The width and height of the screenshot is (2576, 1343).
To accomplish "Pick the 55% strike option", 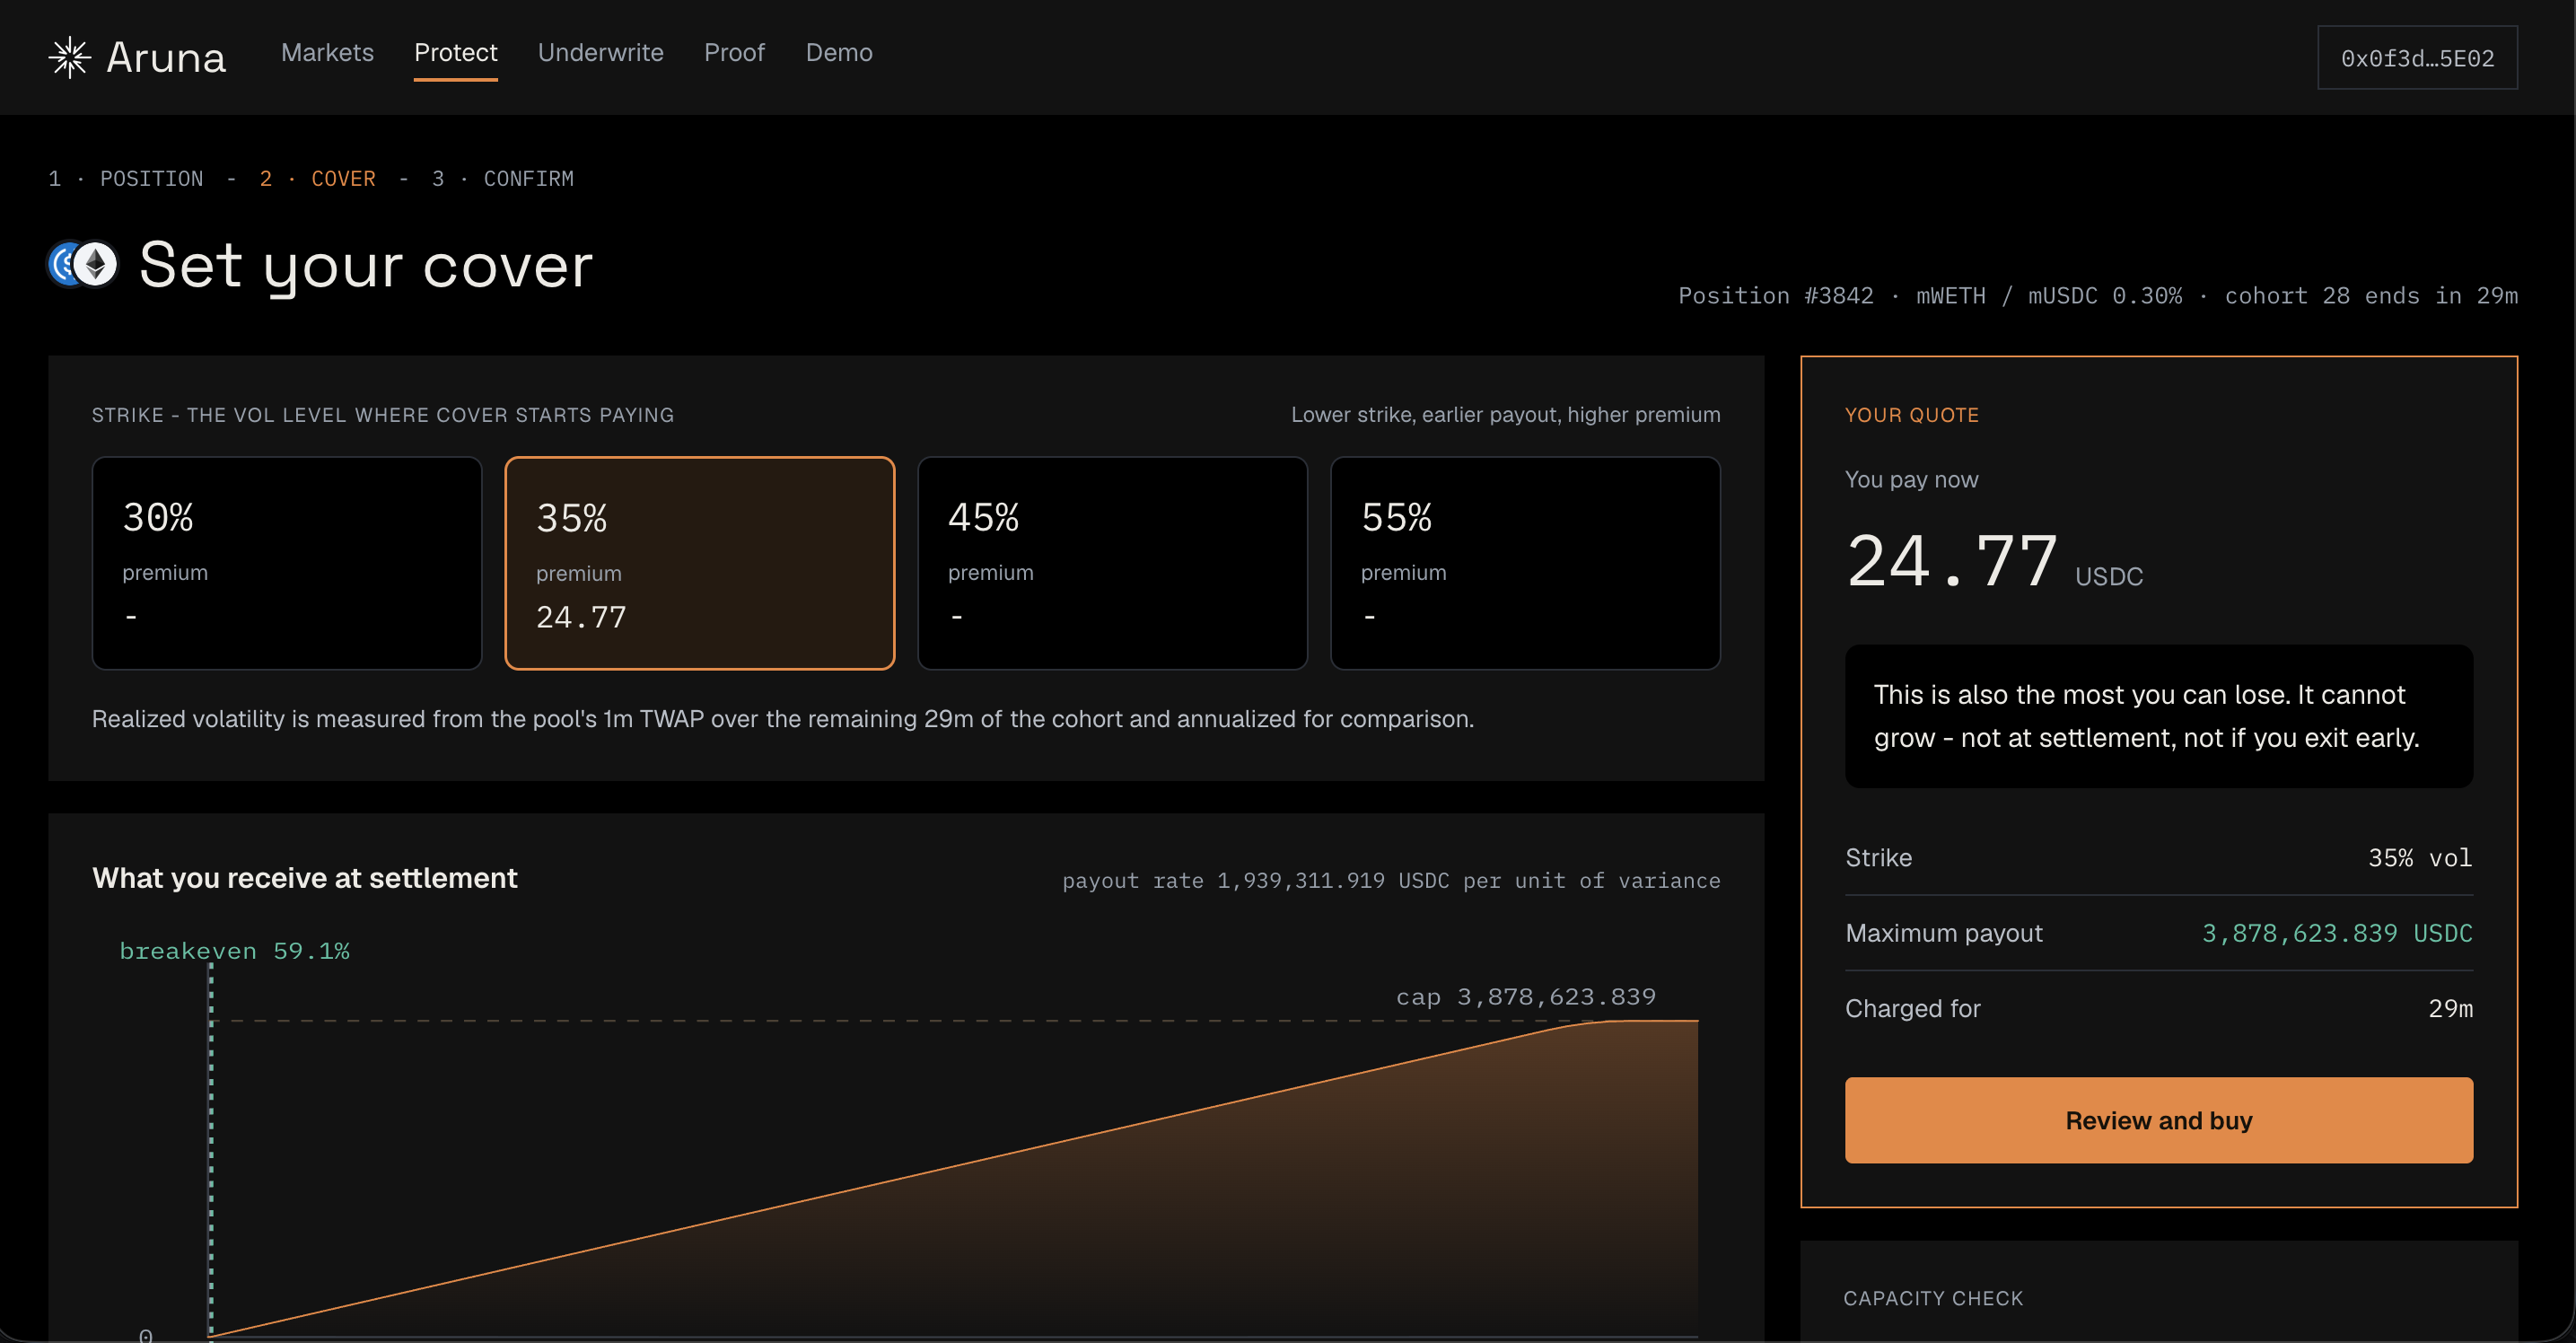I will click(x=1525, y=563).
